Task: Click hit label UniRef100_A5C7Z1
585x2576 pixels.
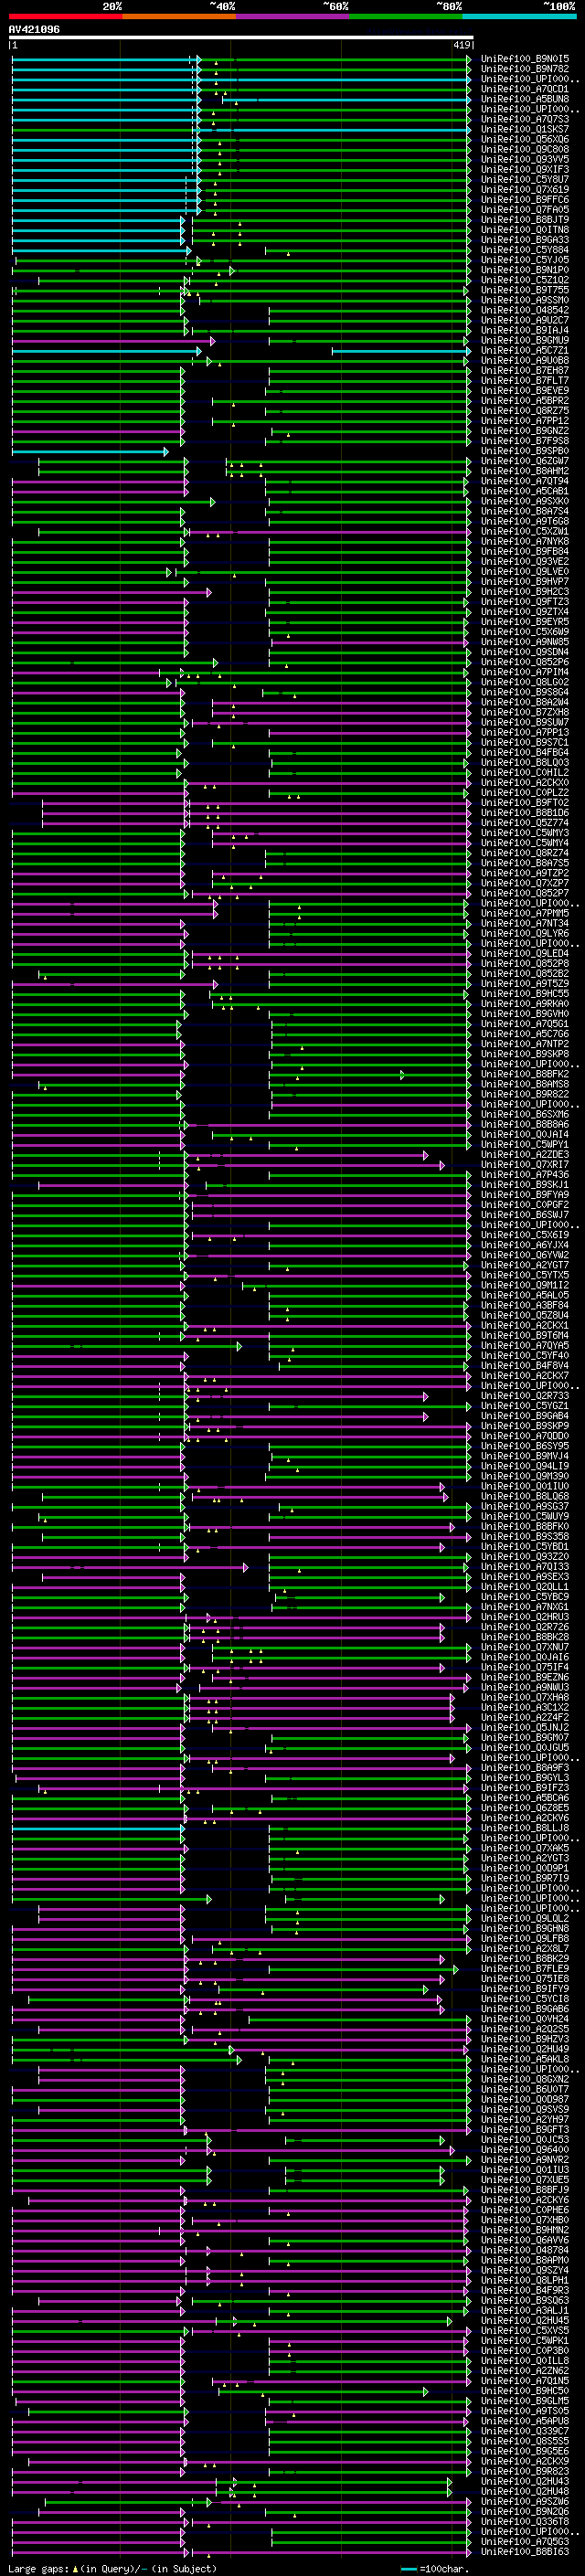Action: [x=525, y=351]
